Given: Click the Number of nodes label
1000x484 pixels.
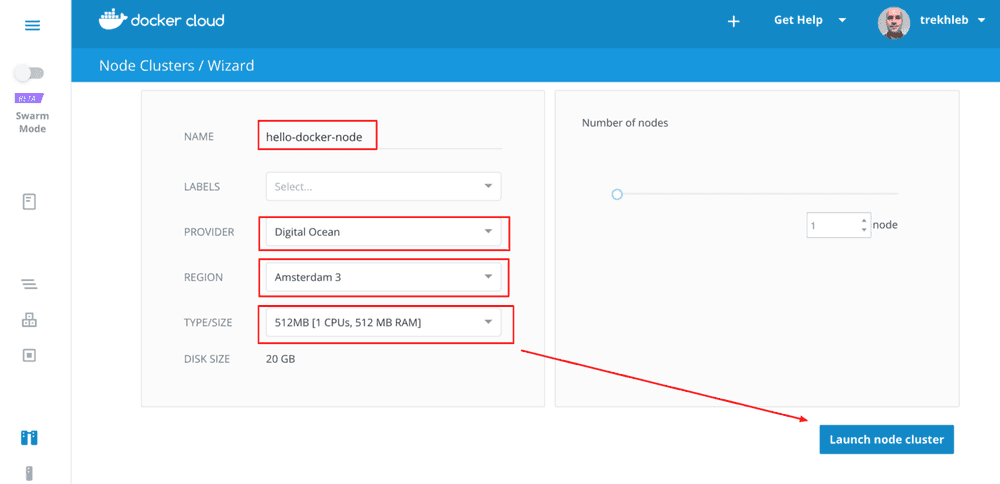Looking at the screenshot, I should point(625,123).
